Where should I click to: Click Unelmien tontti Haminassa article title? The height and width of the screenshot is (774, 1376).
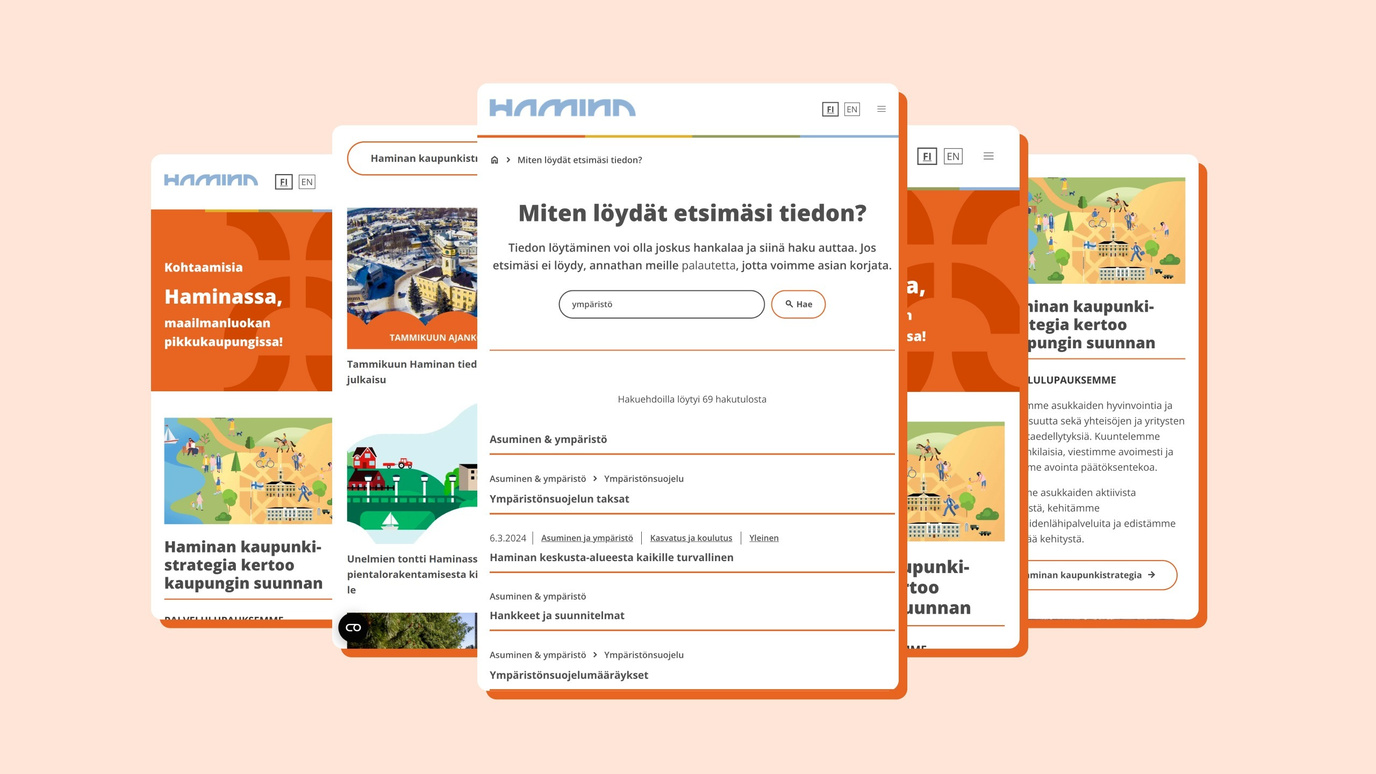click(x=412, y=574)
